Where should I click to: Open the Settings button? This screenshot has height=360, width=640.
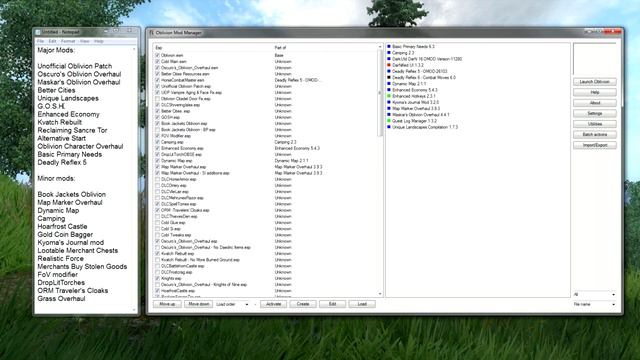tap(594, 113)
